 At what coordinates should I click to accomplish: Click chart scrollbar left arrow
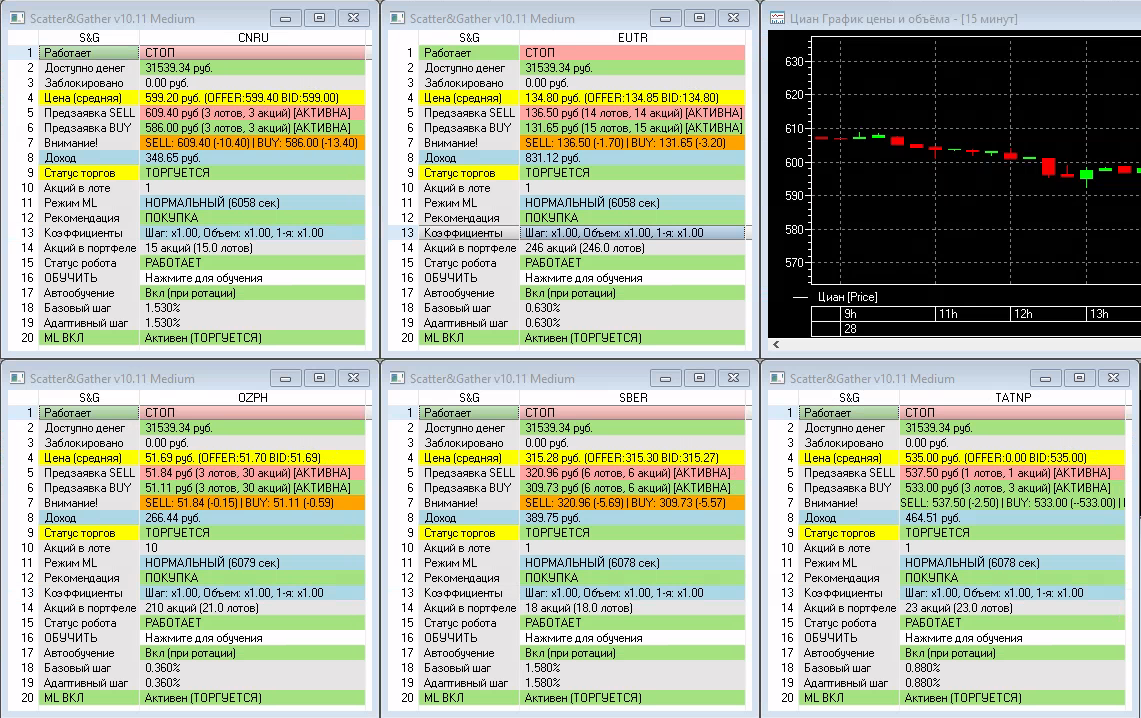(776, 345)
